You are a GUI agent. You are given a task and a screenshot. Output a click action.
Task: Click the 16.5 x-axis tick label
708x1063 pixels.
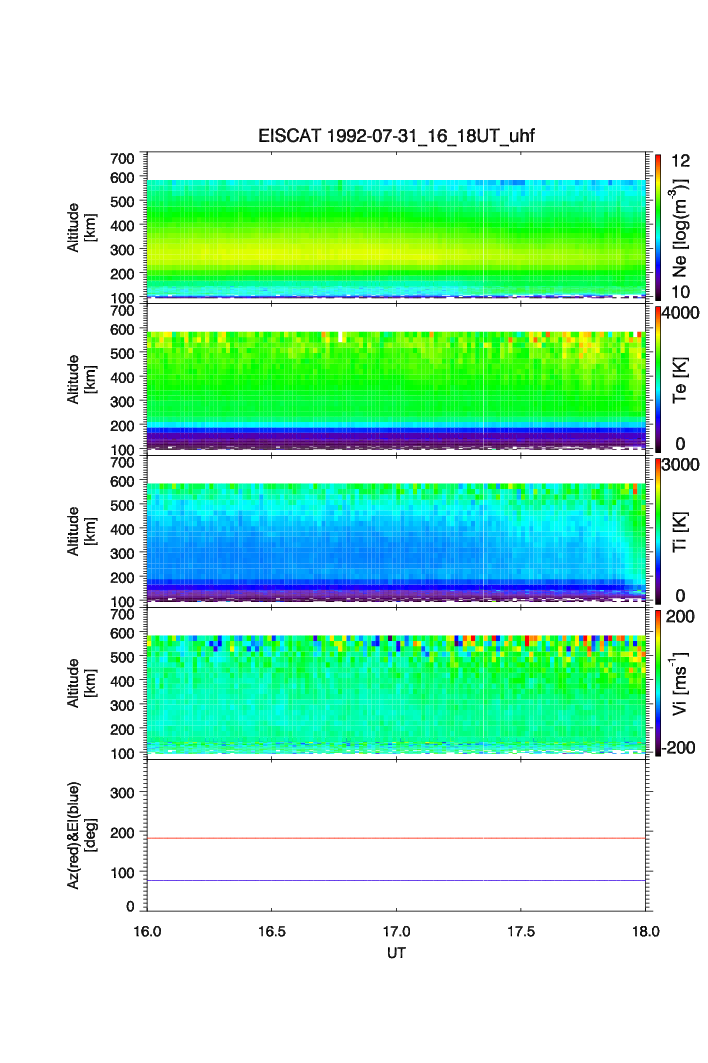pyautogui.click(x=271, y=931)
